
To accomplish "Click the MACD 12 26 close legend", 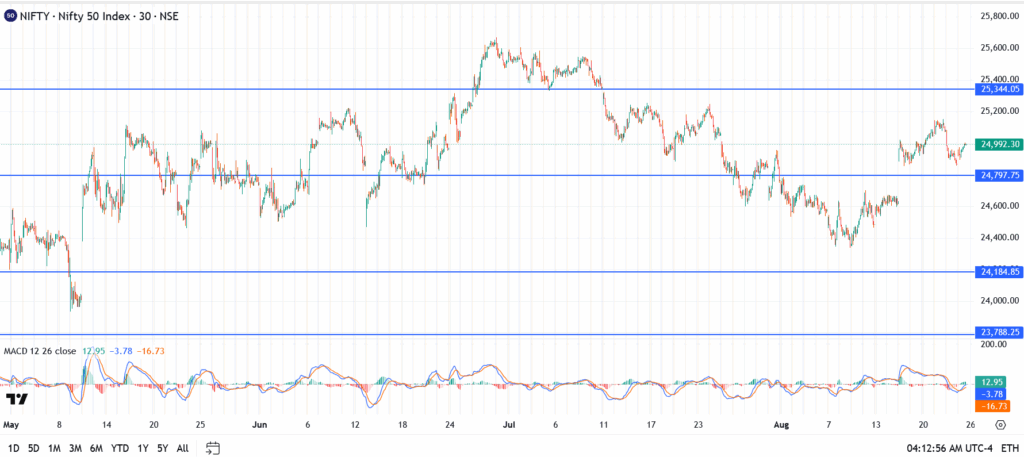I will 39,351.
